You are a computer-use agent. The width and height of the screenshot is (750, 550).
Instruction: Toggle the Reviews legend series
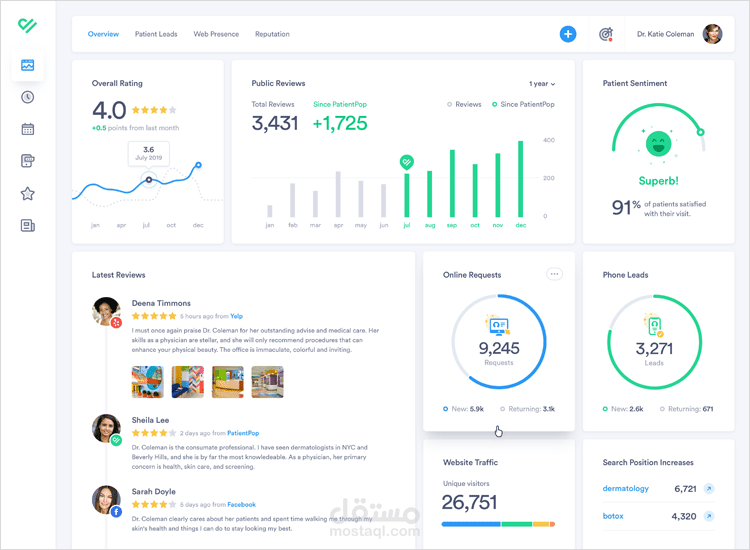(x=464, y=104)
